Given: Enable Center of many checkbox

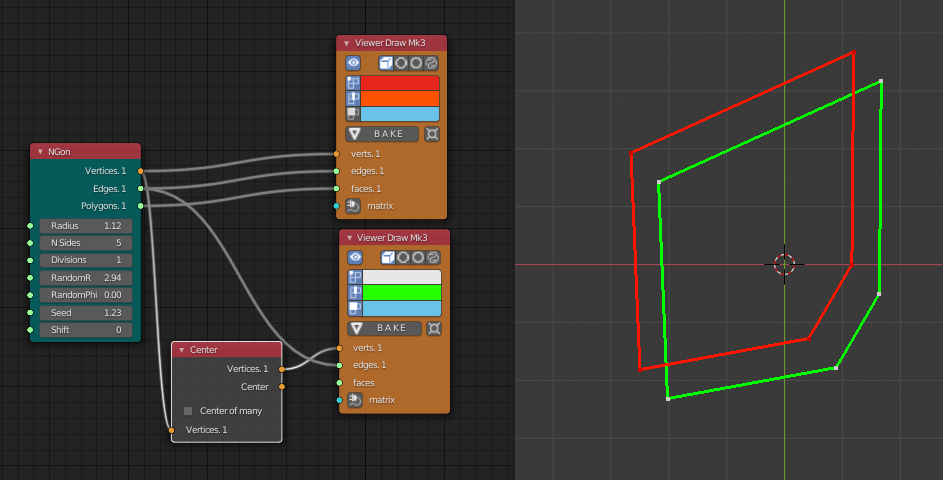Looking at the screenshot, I should [188, 411].
